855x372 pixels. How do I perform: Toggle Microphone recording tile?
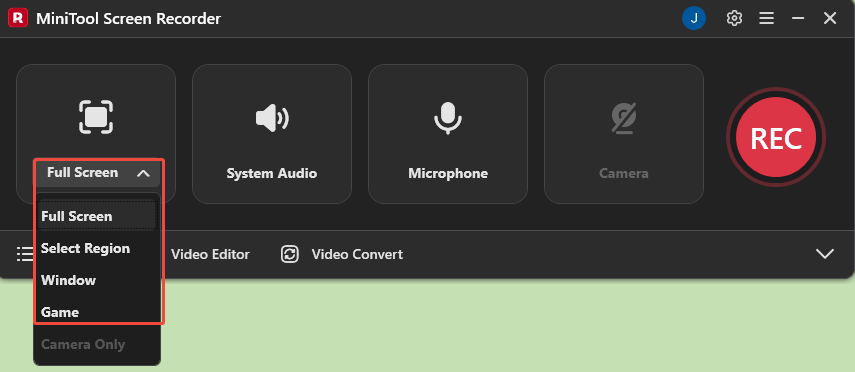point(448,134)
